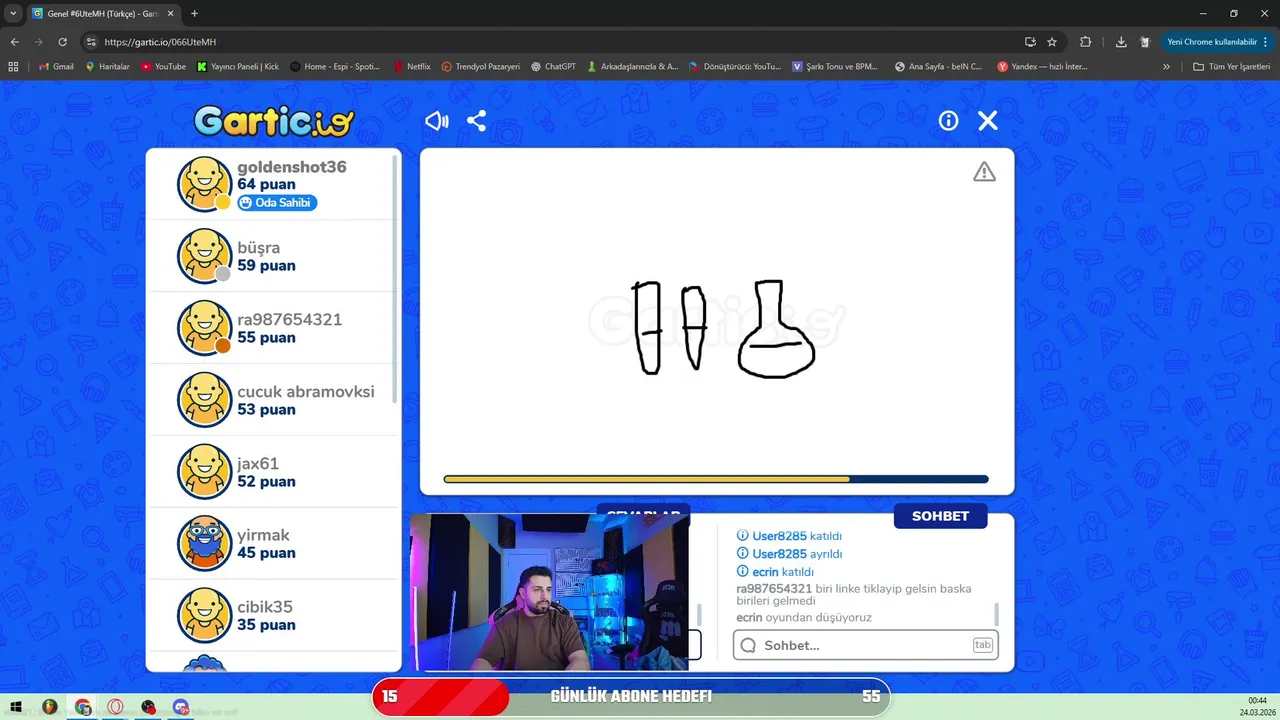Leave the room with the X icon
Screen dimensions: 1280x720
click(988, 121)
